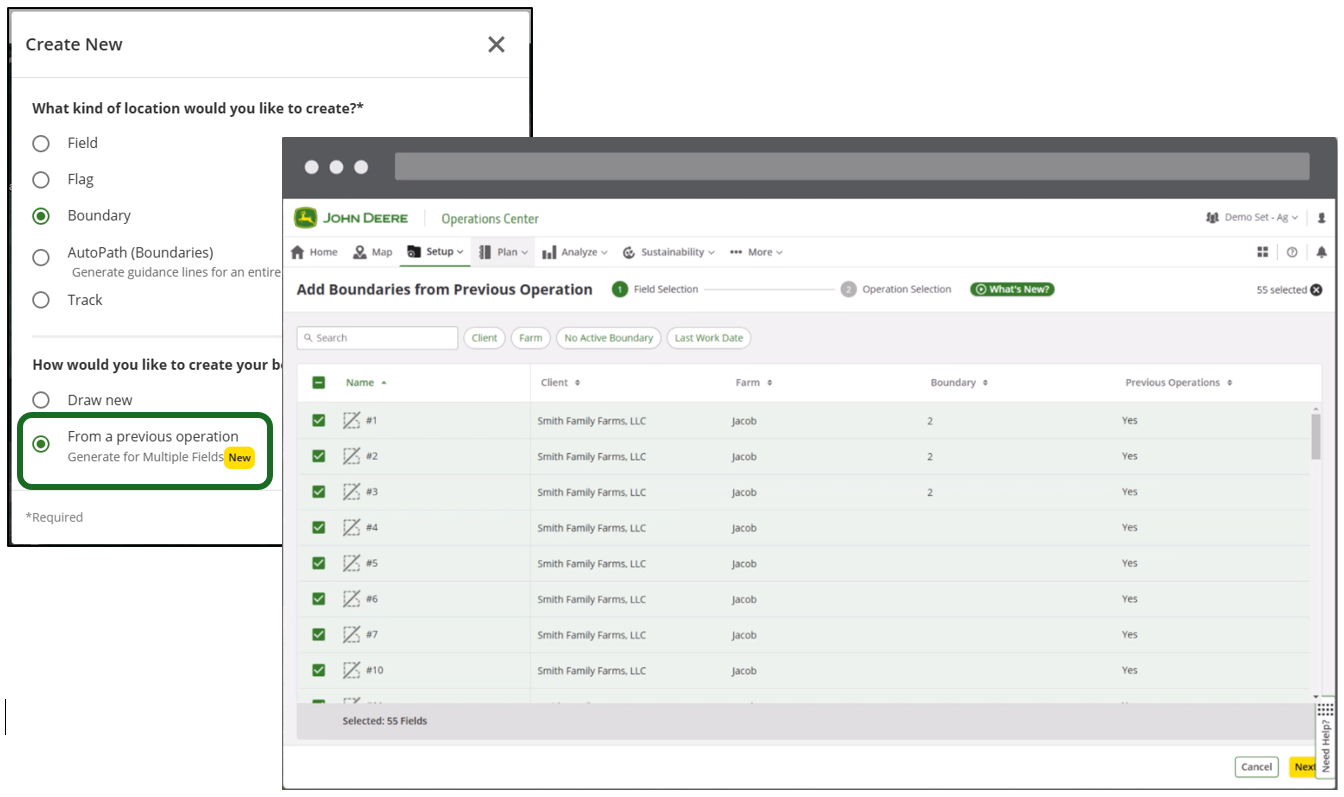Uncheck the checkbox for field #1
Viewport: 1344px width, 797px height.
click(x=319, y=420)
